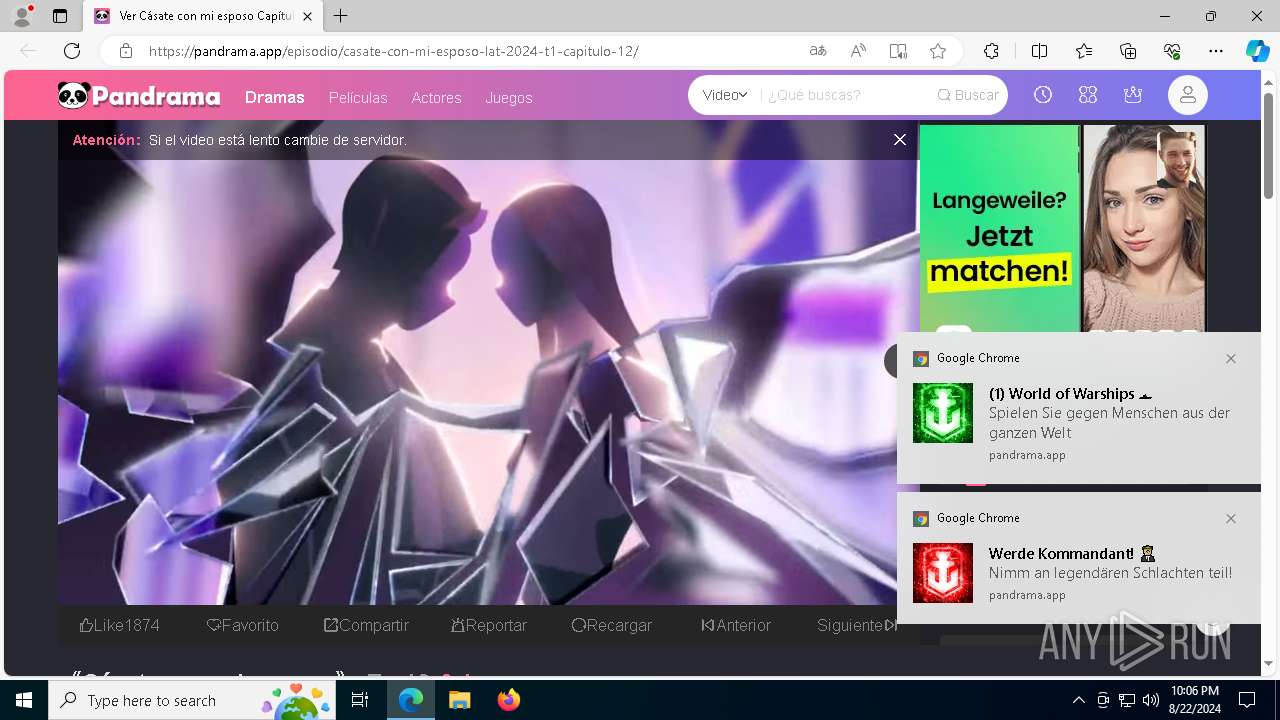This screenshot has width=1280, height=720.
Task: Go to Pandrama home logo
Action: [x=139, y=96]
